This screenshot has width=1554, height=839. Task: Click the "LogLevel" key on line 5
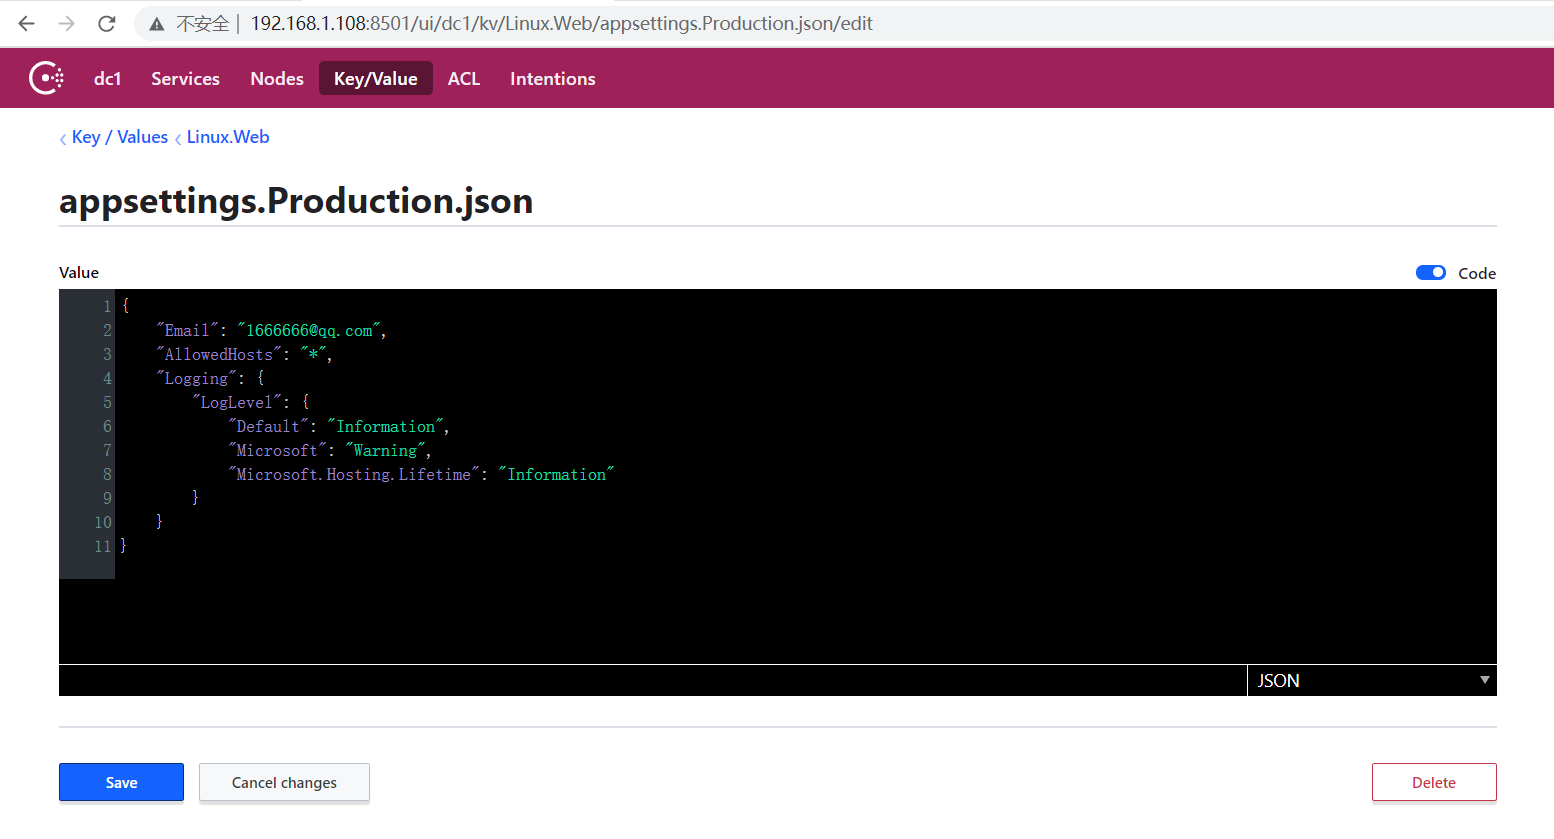[x=237, y=402]
